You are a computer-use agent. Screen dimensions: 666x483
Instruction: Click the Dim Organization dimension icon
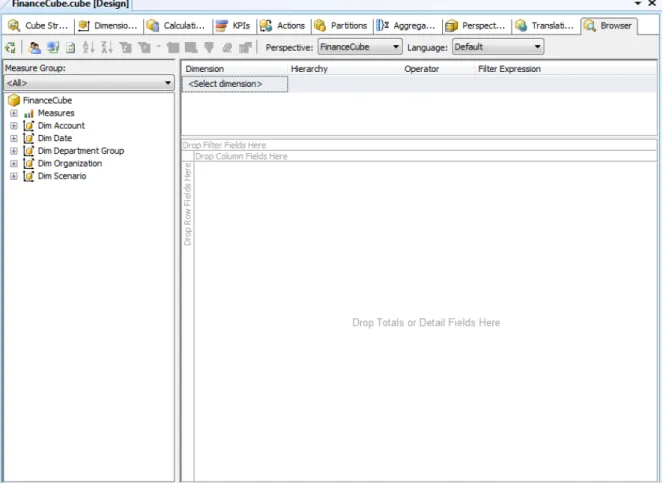coord(28,164)
